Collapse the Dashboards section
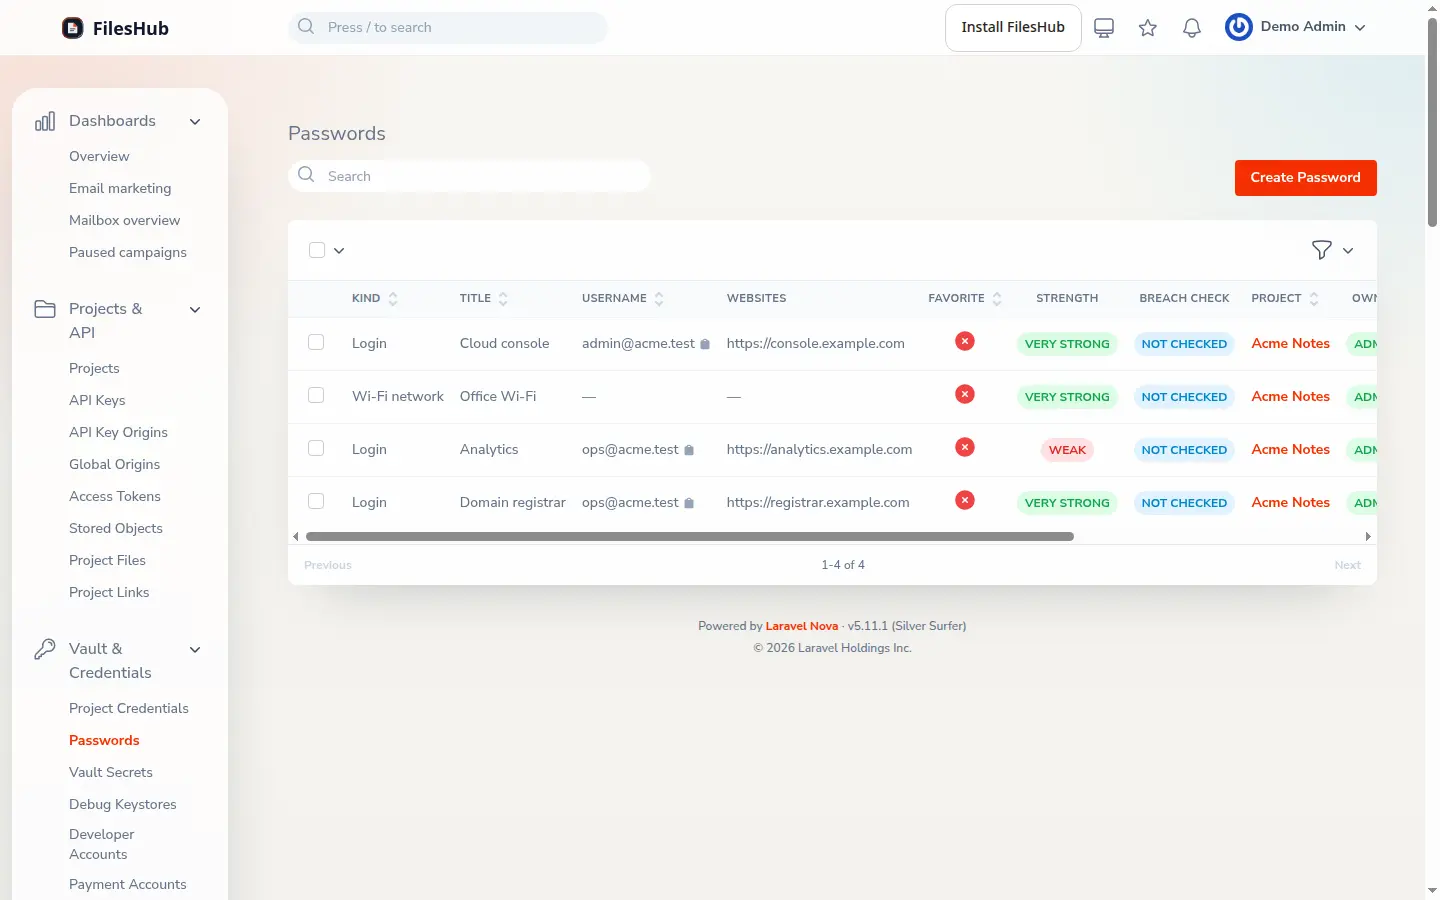Image resolution: width=1440 pixels, height=900 pixels. tap(195, 122)
